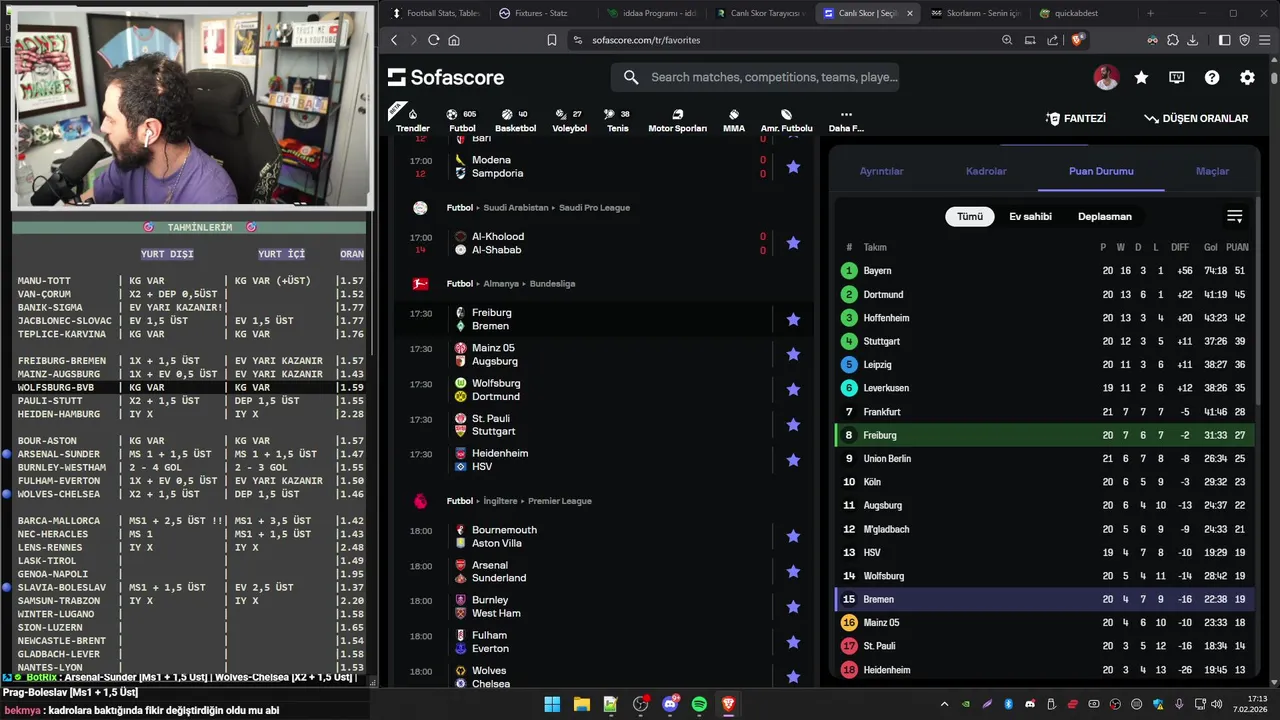
Task: Click the Brave shield icon in address bar
Action: coord(1077,40)
